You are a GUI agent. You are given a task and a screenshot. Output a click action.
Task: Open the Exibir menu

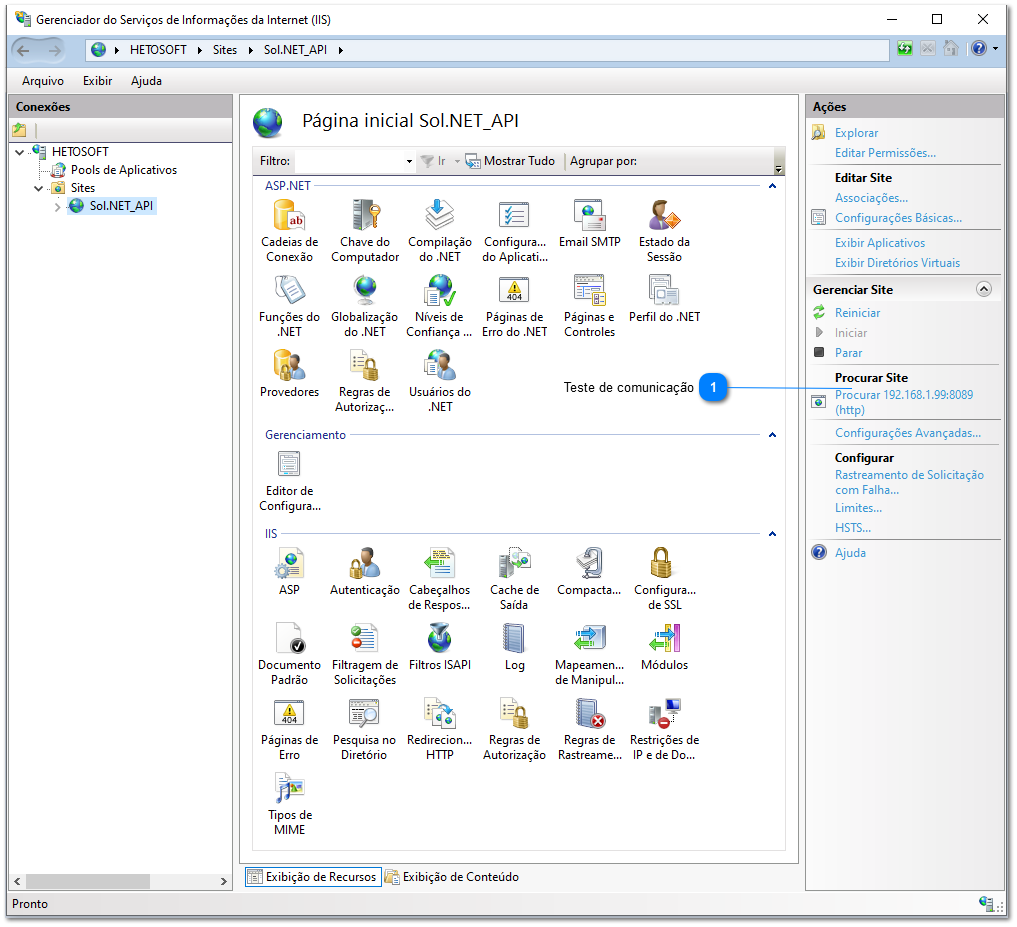(x=97, y=81)
